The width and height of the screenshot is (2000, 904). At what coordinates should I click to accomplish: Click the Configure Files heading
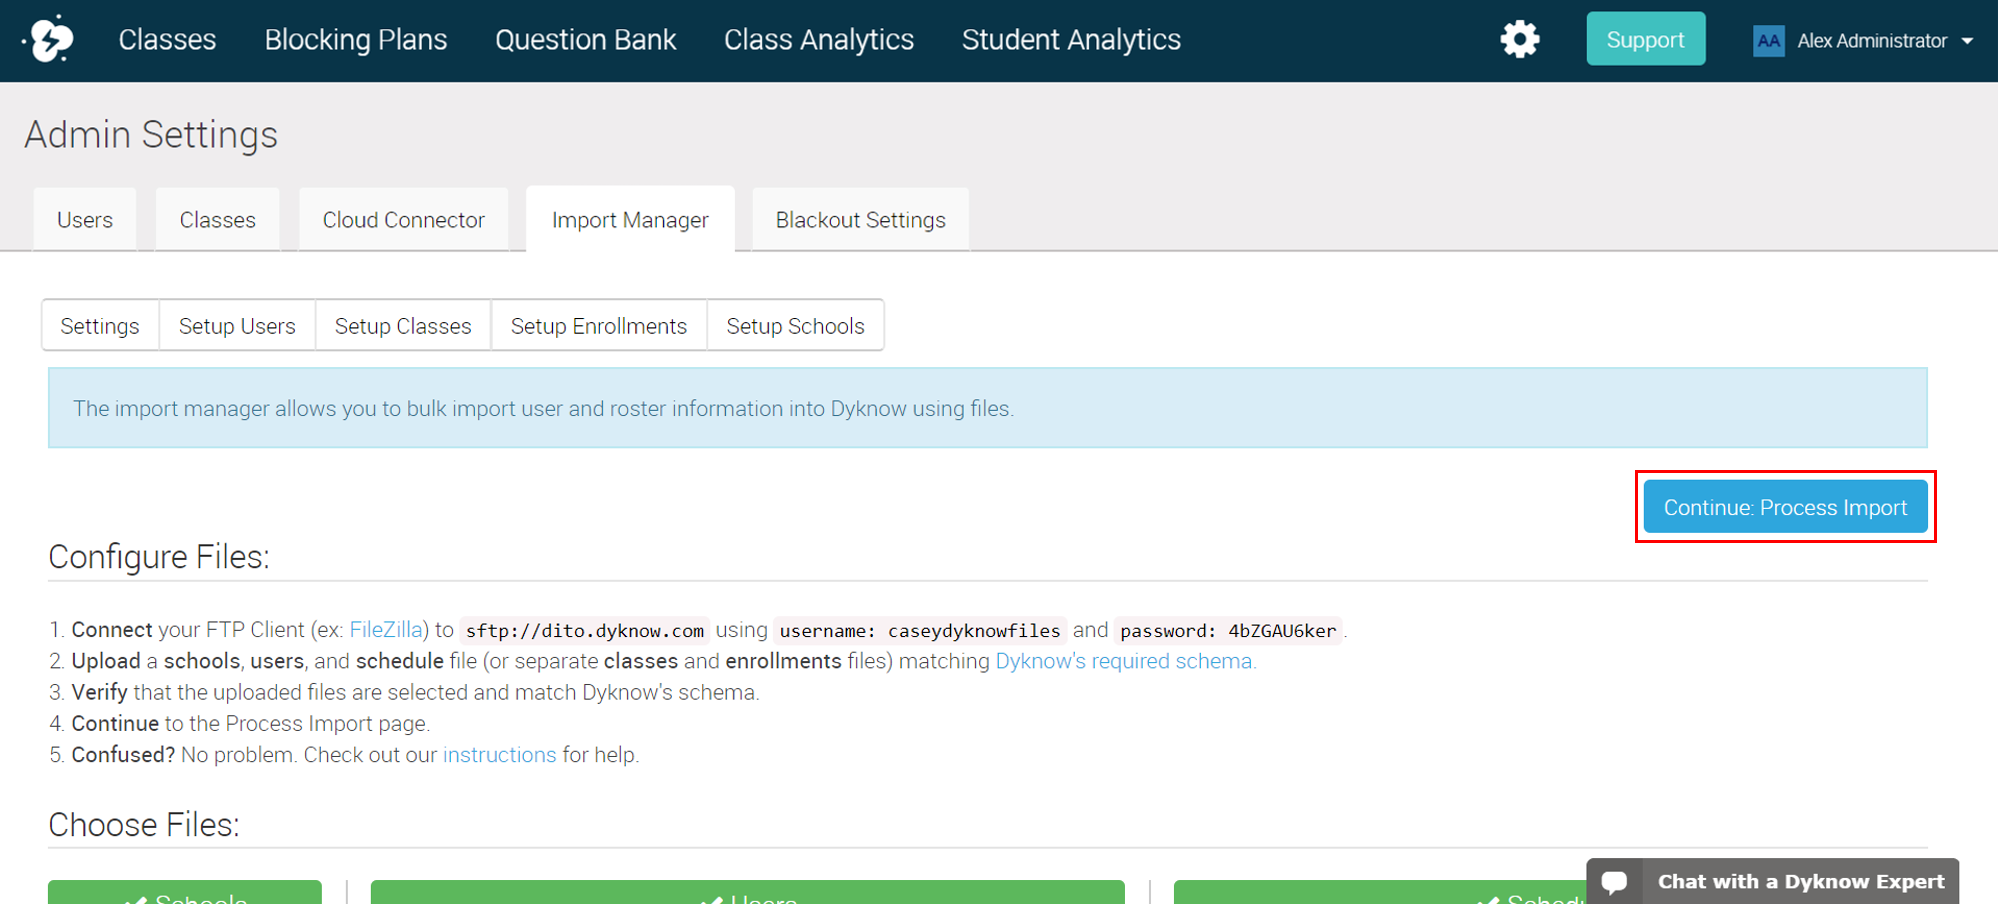[159, 556]
